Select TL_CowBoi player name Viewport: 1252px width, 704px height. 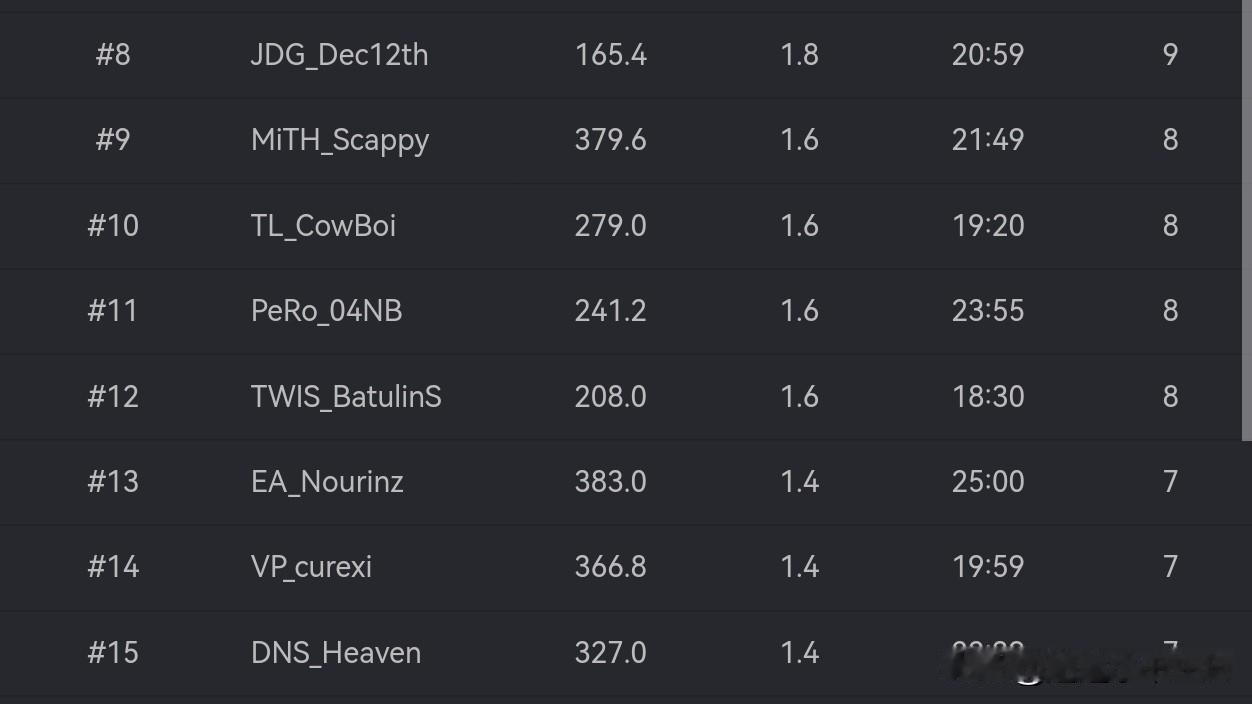323,225
